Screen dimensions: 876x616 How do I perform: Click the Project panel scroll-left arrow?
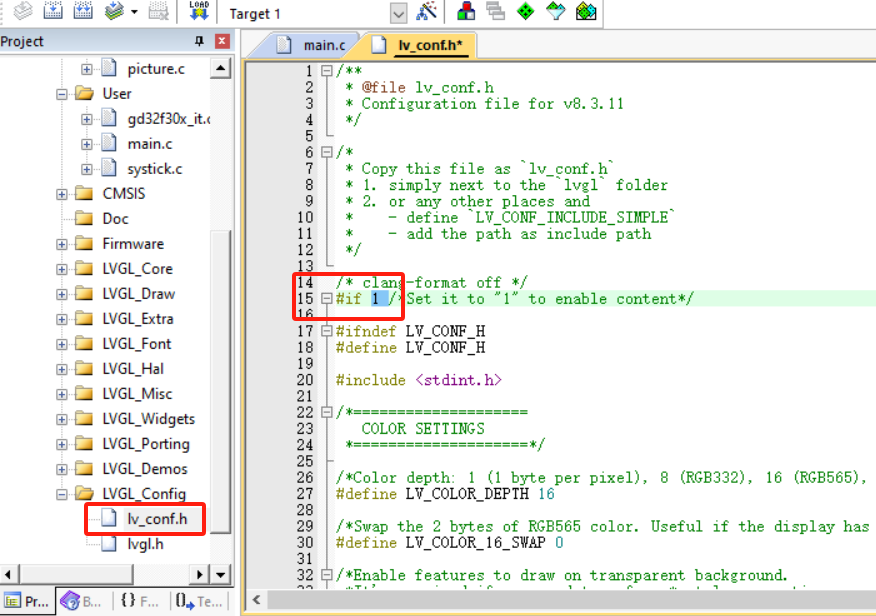point(8,574)
